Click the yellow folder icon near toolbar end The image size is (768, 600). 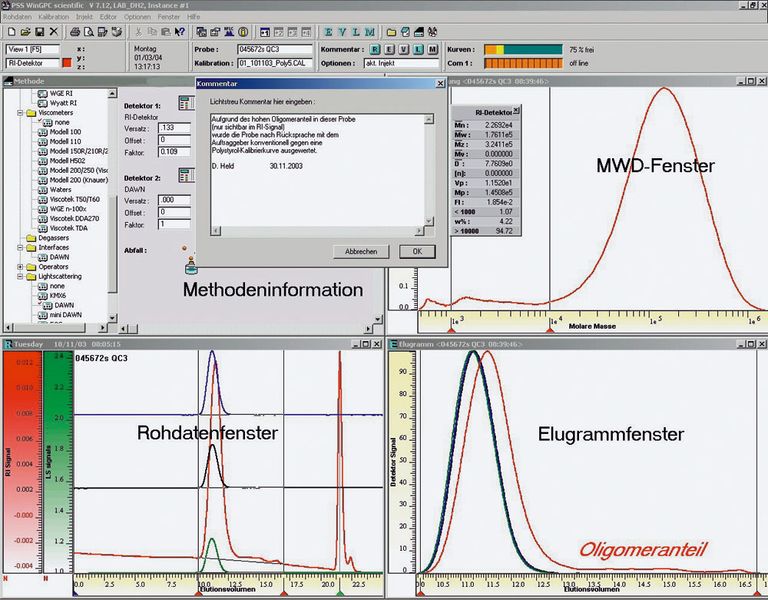[x=391, y=32]
